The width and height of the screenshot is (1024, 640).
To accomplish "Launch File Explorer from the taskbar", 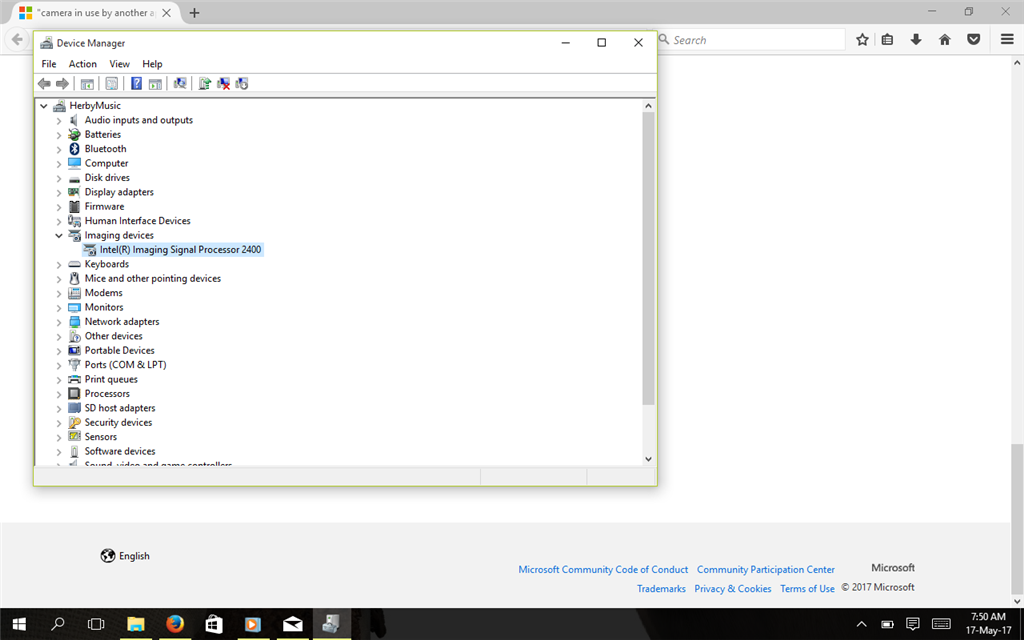I will point(136,624).
